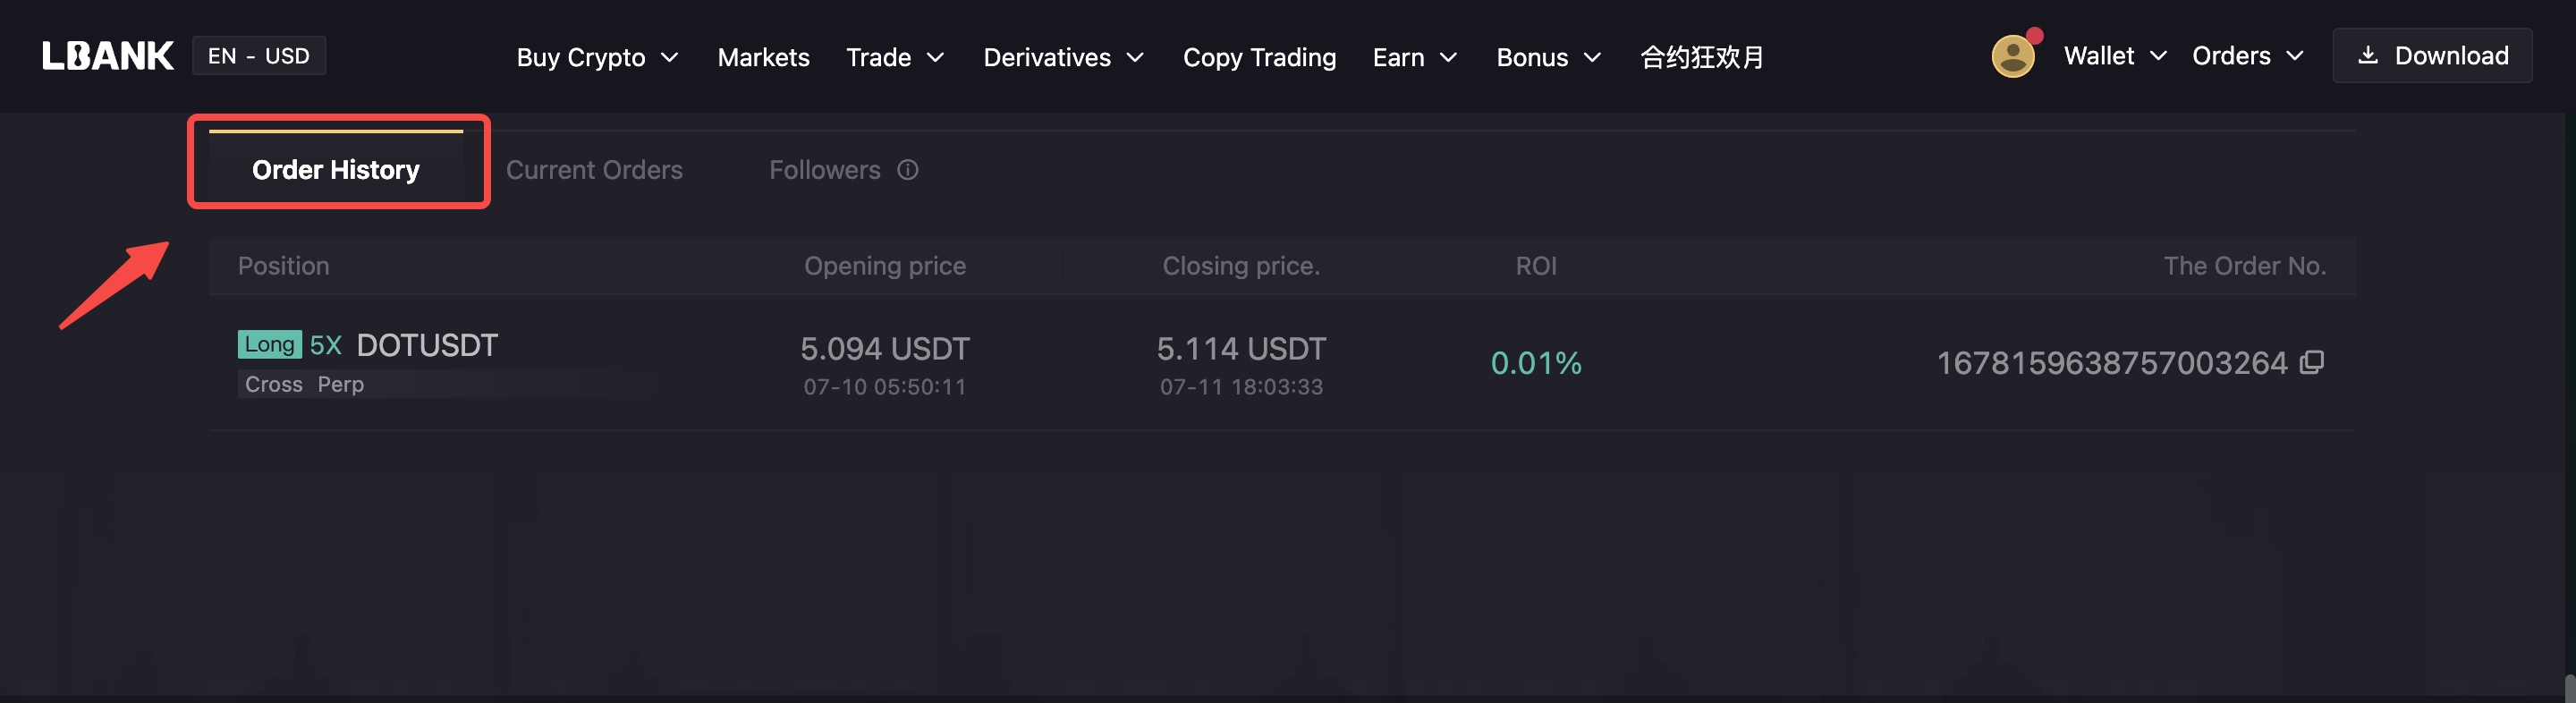This screenshot has width=2576, height=703.
Task: Expand the Buy Crypto dropdown
Action: (x=597, y=57)
